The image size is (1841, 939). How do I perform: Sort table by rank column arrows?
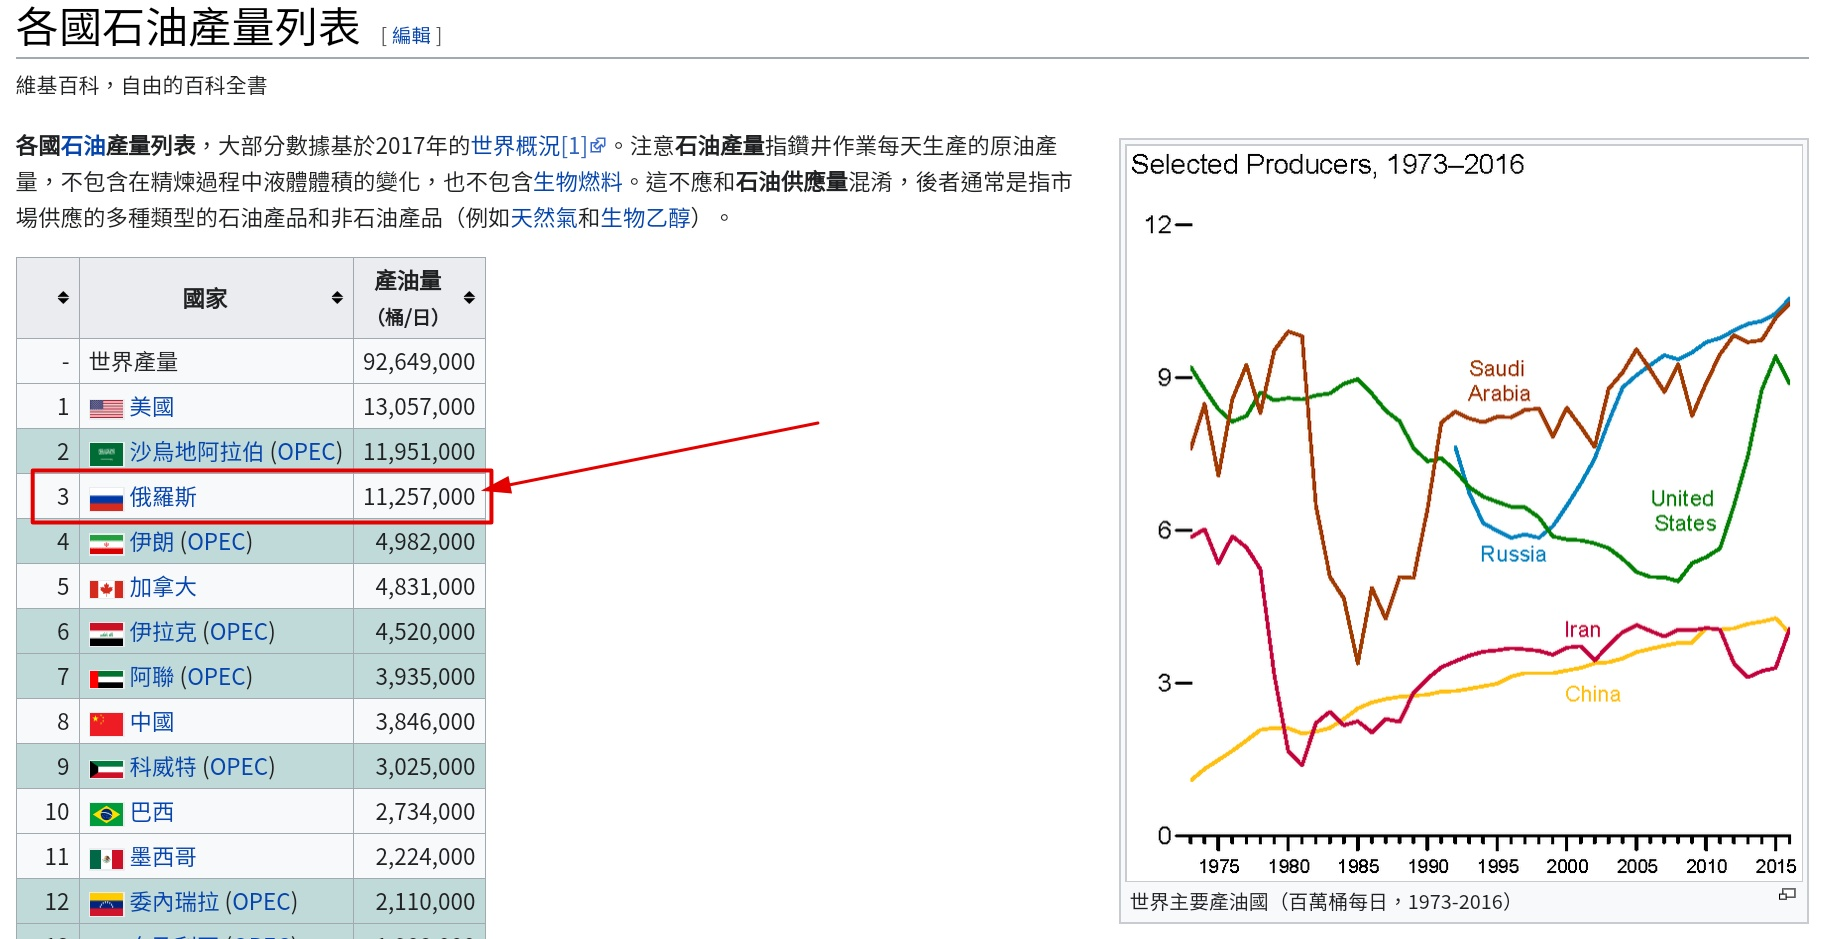(x=63, y=298)
